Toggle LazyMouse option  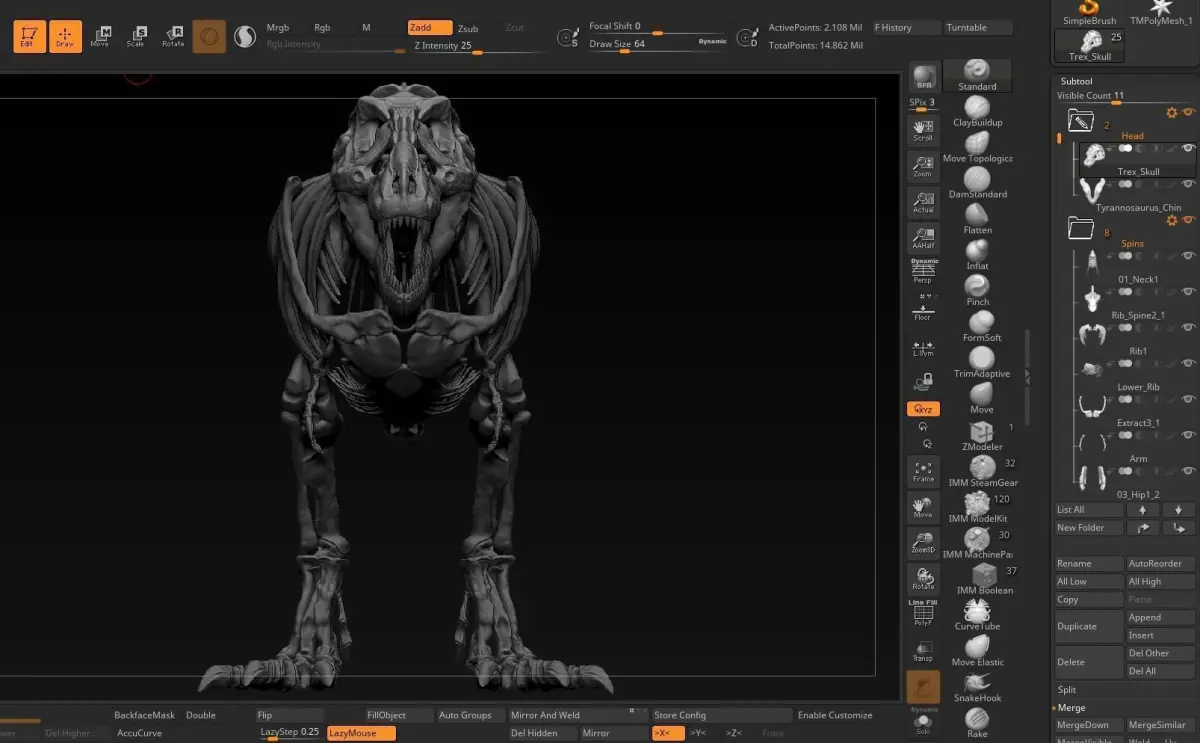tap(361, 733)
